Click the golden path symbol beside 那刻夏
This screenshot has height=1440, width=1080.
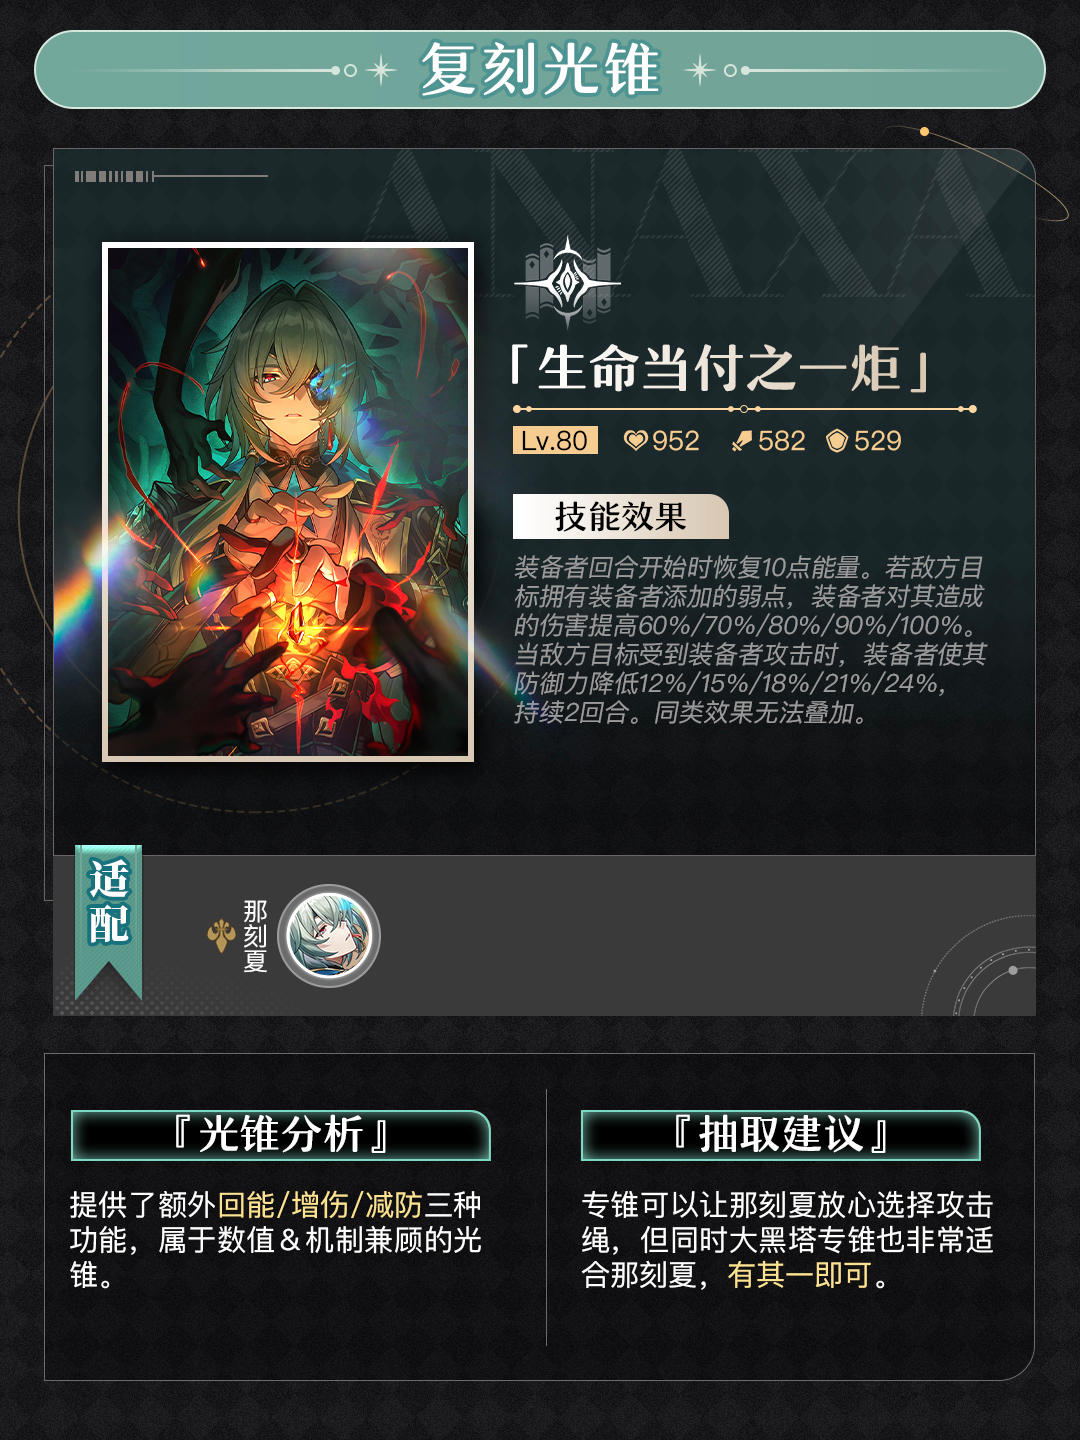(x=221, y=935)
